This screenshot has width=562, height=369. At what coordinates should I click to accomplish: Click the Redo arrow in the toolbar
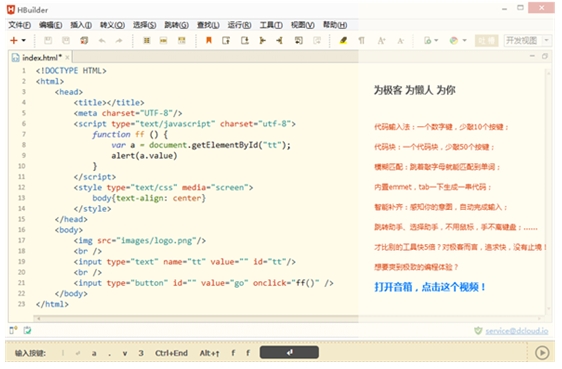coord(119,41)
